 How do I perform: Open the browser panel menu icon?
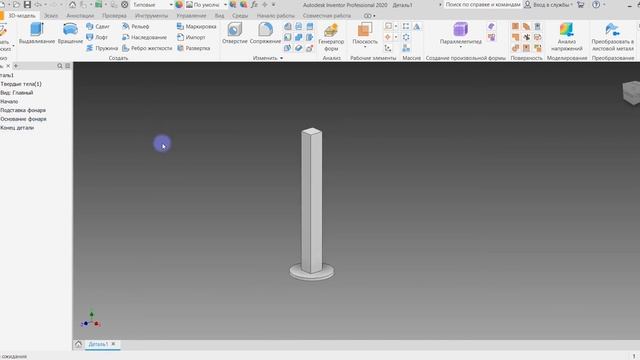tap(68, 66)
